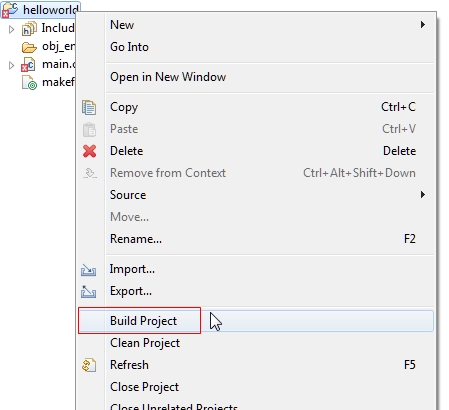449x410 pixels.
Task: Open the New submenu arrow
Action: tap(423, 25)
